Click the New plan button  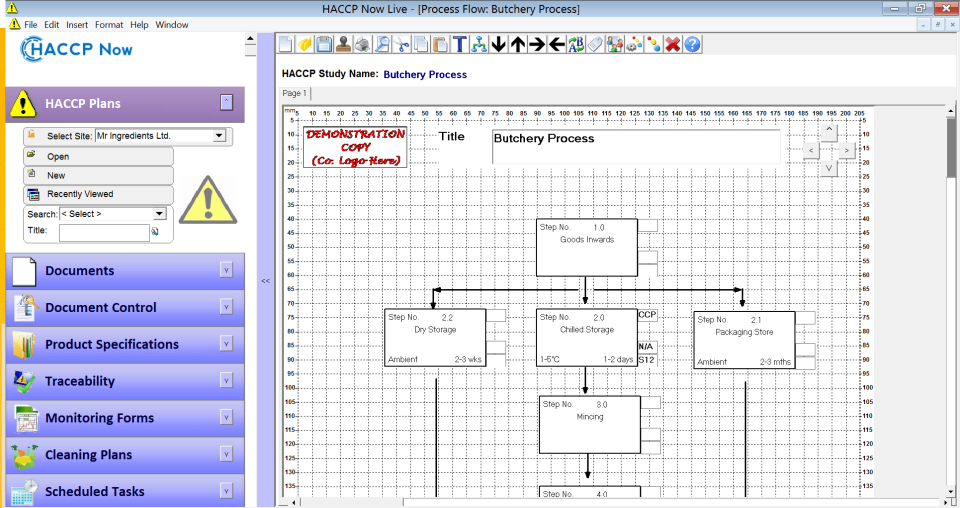99,175
